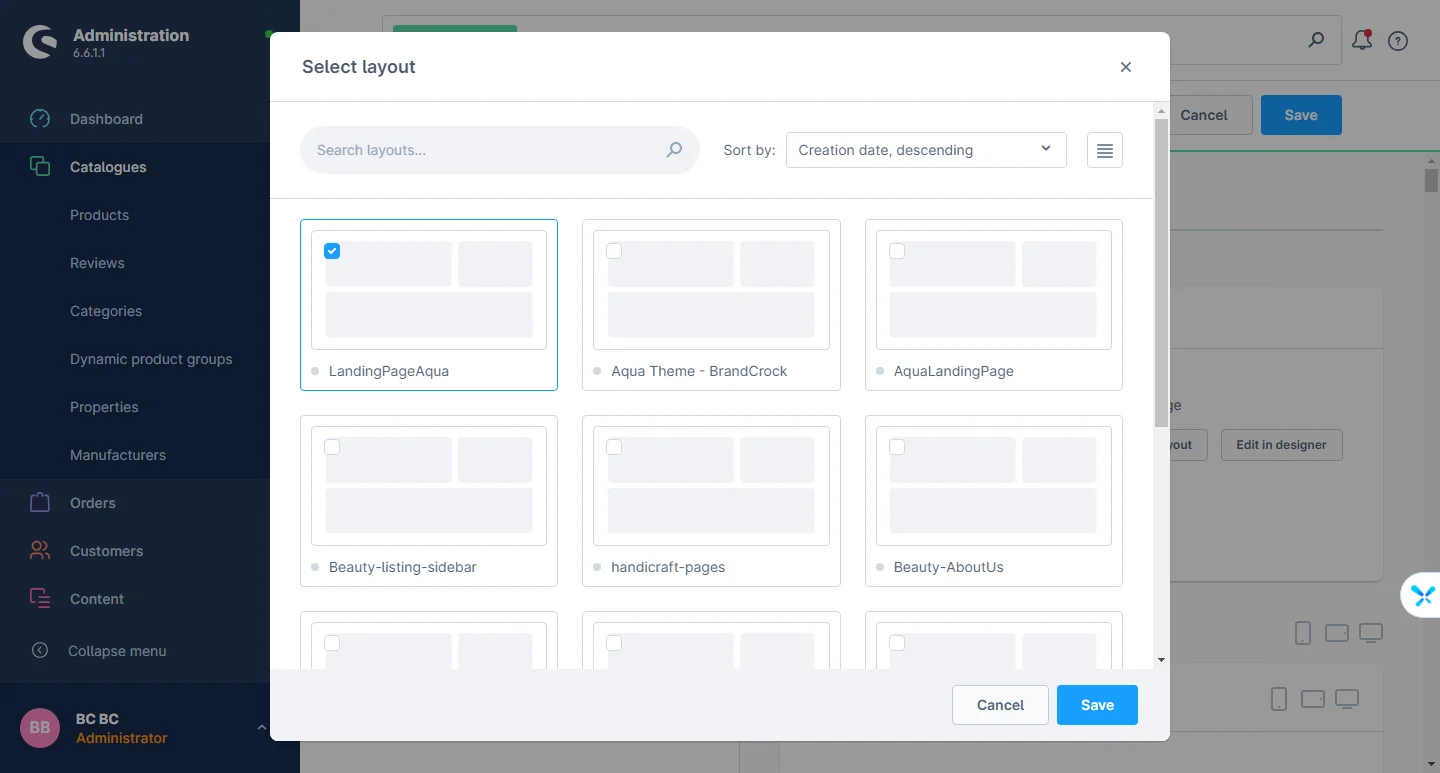Click the search magnifier in layouts field
Image resolution: width=1440 pixels, height=773 pixels.
[674, 150]
